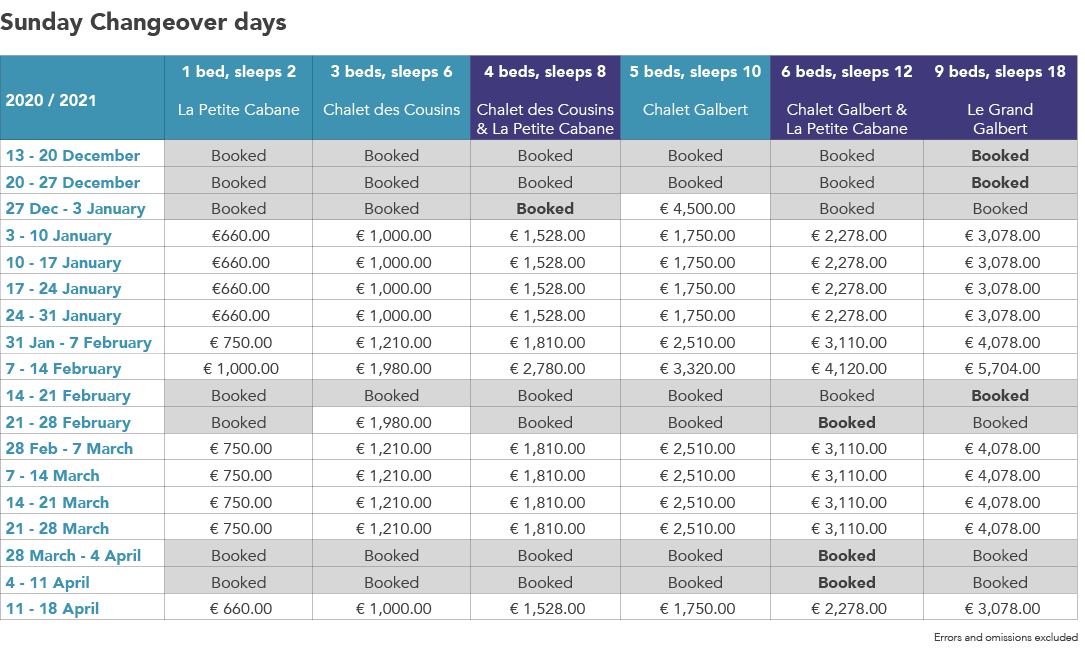
Task: Click the '€660.00' price for 3 - 10 January
Action: point(241,235)
